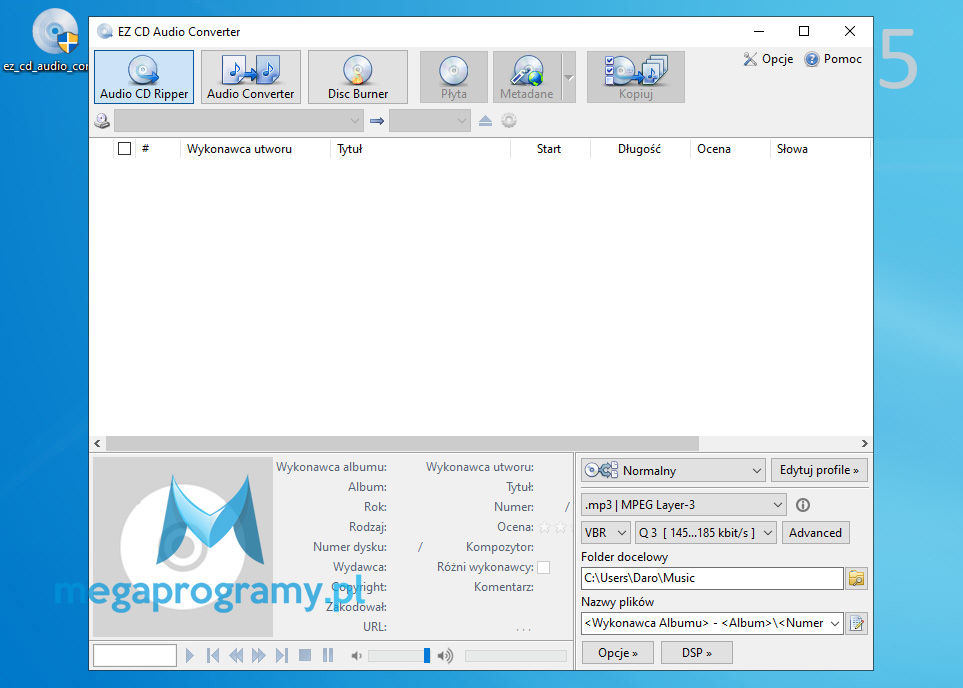The height and width of the screenshot is (688, 963).
Task: Click the volume slider
Action: click(x=399, y=656)
